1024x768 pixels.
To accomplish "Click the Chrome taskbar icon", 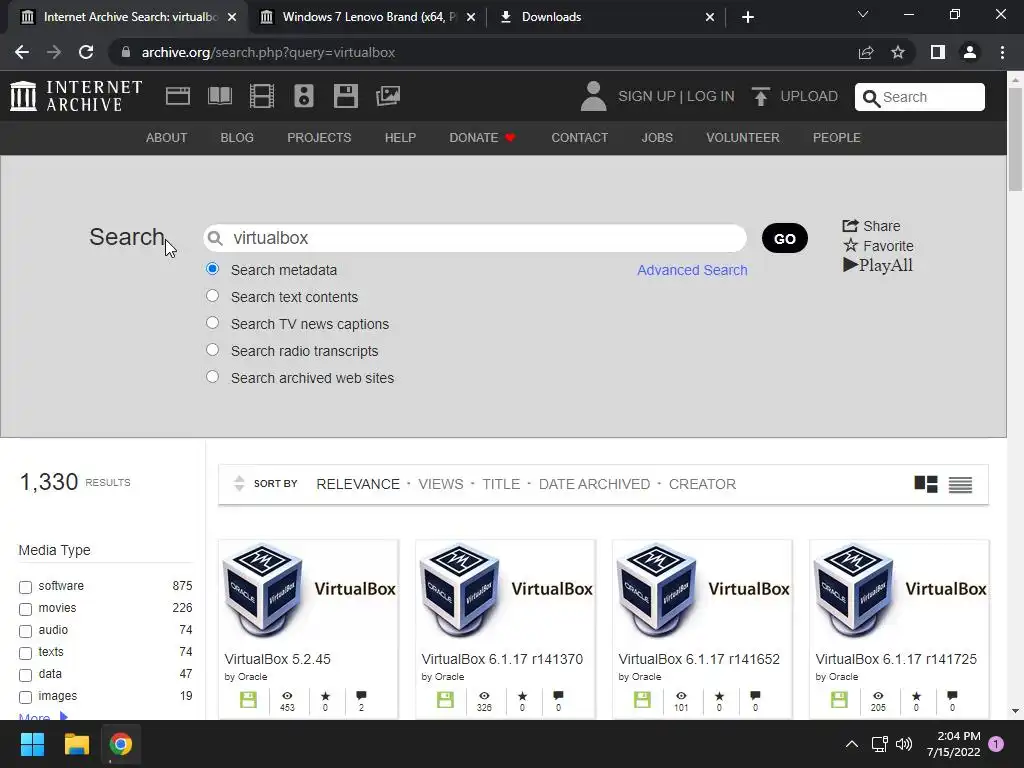I will click(x=120, y=744).
